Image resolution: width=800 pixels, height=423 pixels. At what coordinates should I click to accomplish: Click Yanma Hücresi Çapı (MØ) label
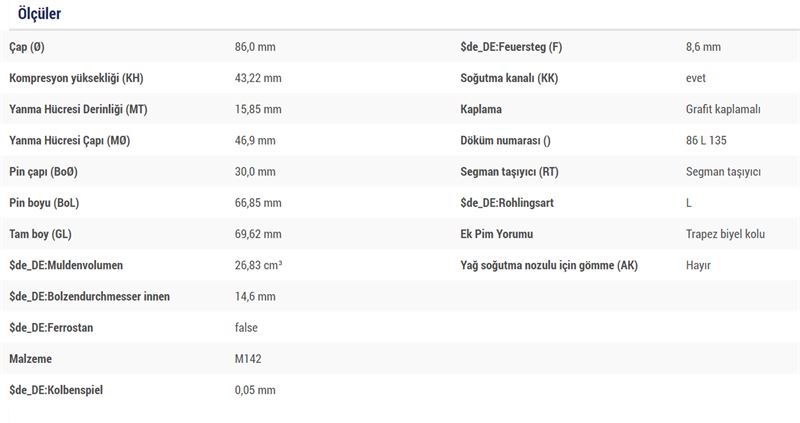point(70,140)
